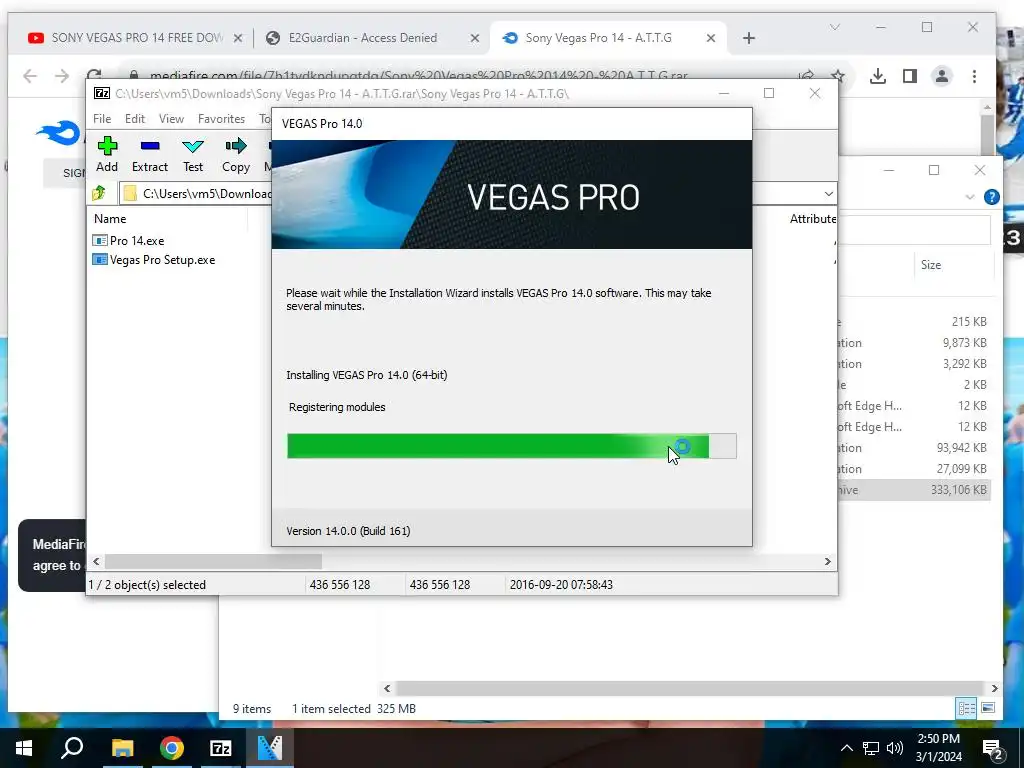Image resolution: width=1024 pixels, height=768 pixels.
Task: Click the Test icon in 7-Zip toolbar
Action: pos(193,146)
